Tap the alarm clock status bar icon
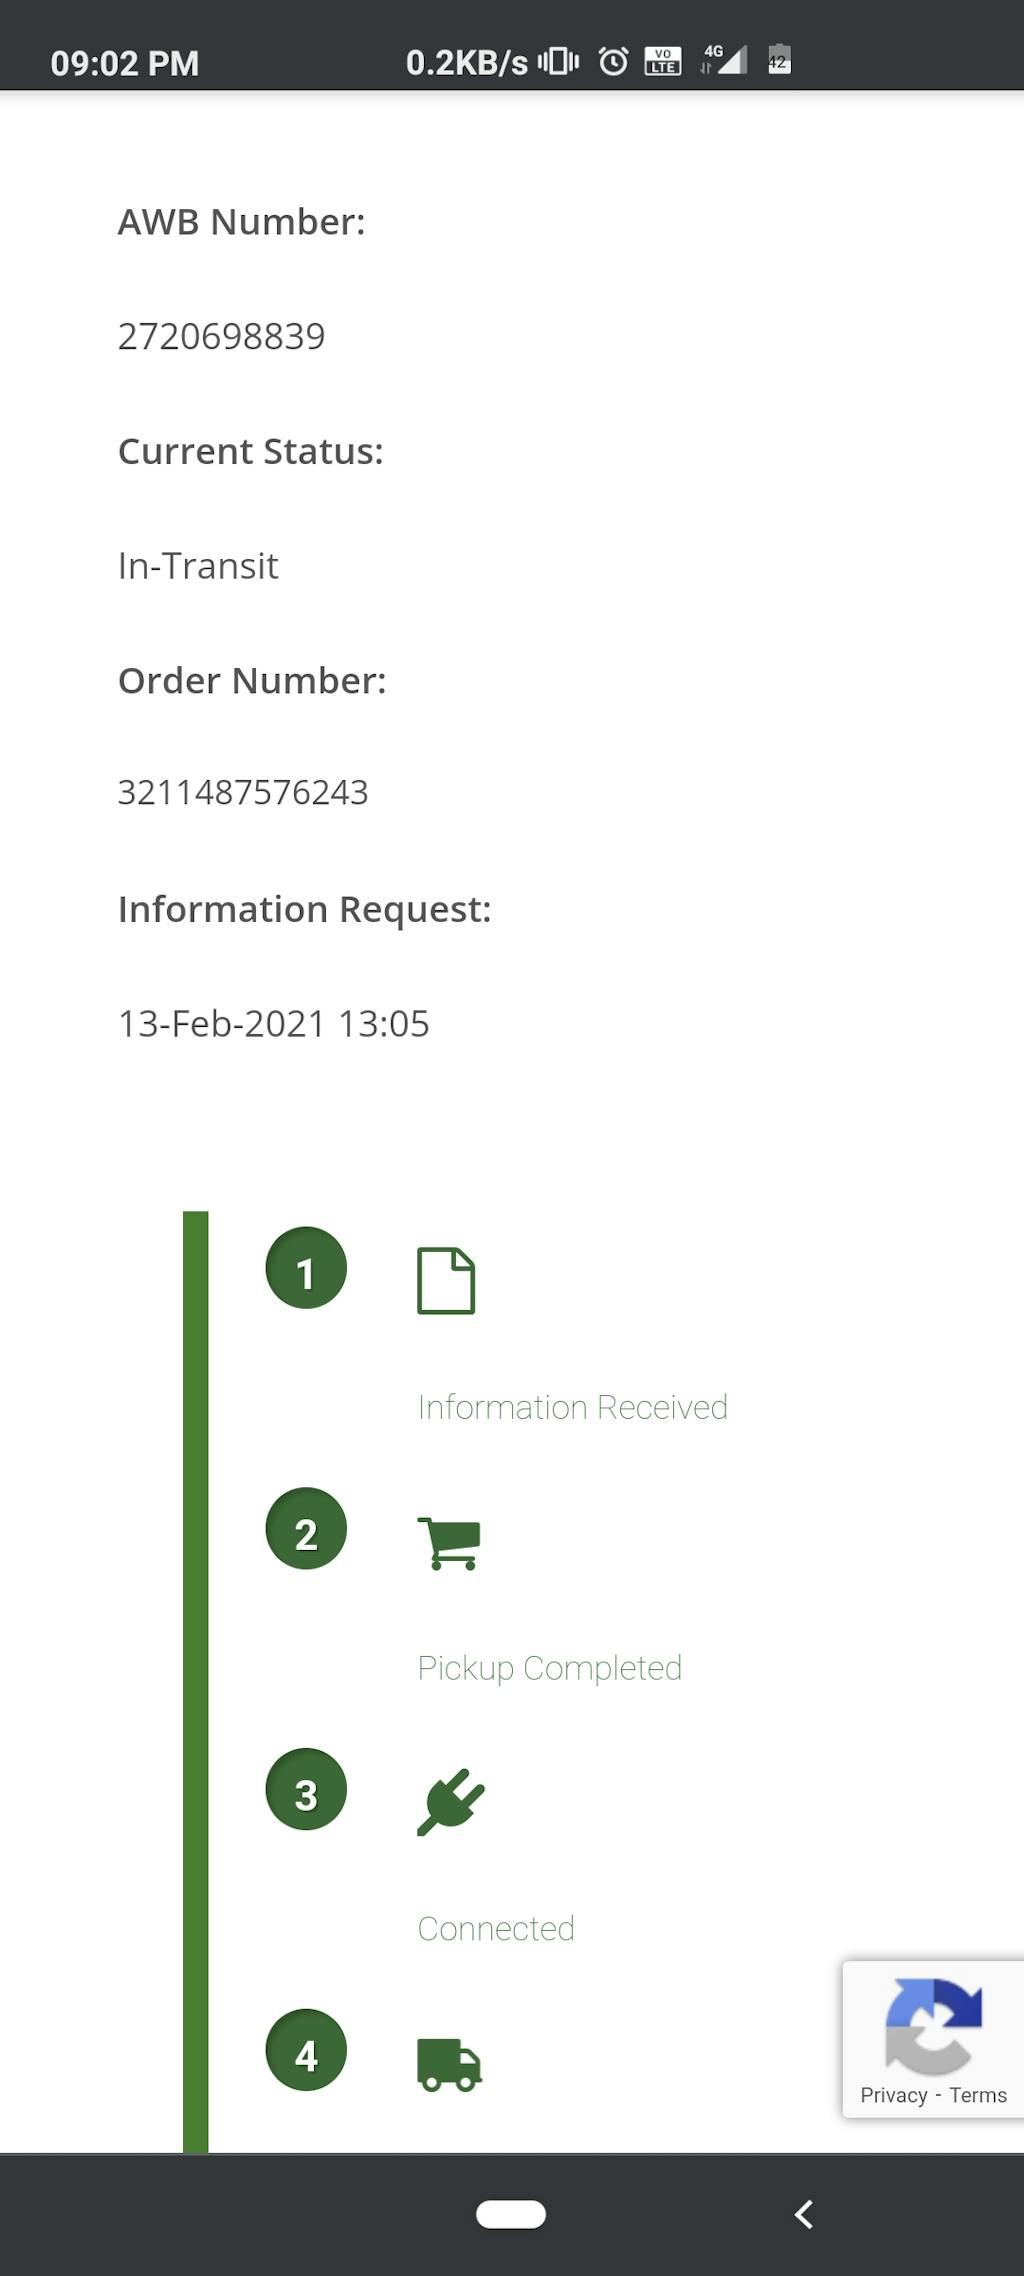Image resolution: width=1024 pixels, height=2276 pixels. 613,62
